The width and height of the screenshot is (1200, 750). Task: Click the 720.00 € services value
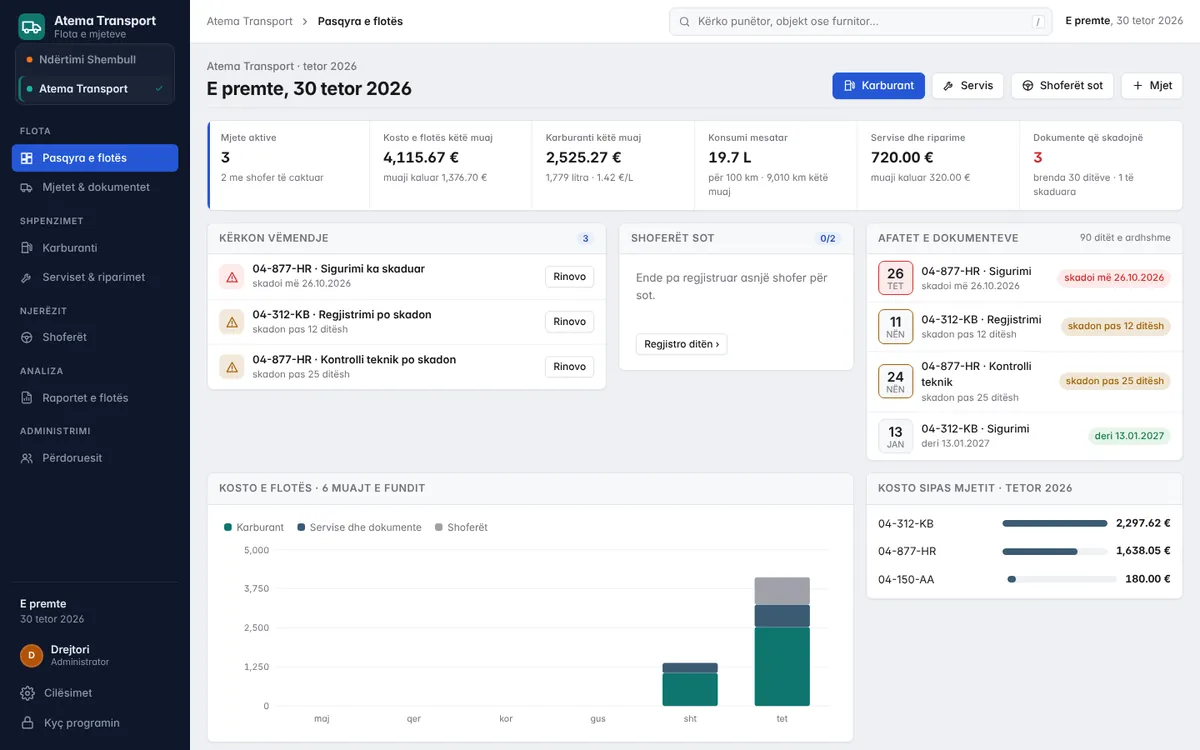click(902, 157)
